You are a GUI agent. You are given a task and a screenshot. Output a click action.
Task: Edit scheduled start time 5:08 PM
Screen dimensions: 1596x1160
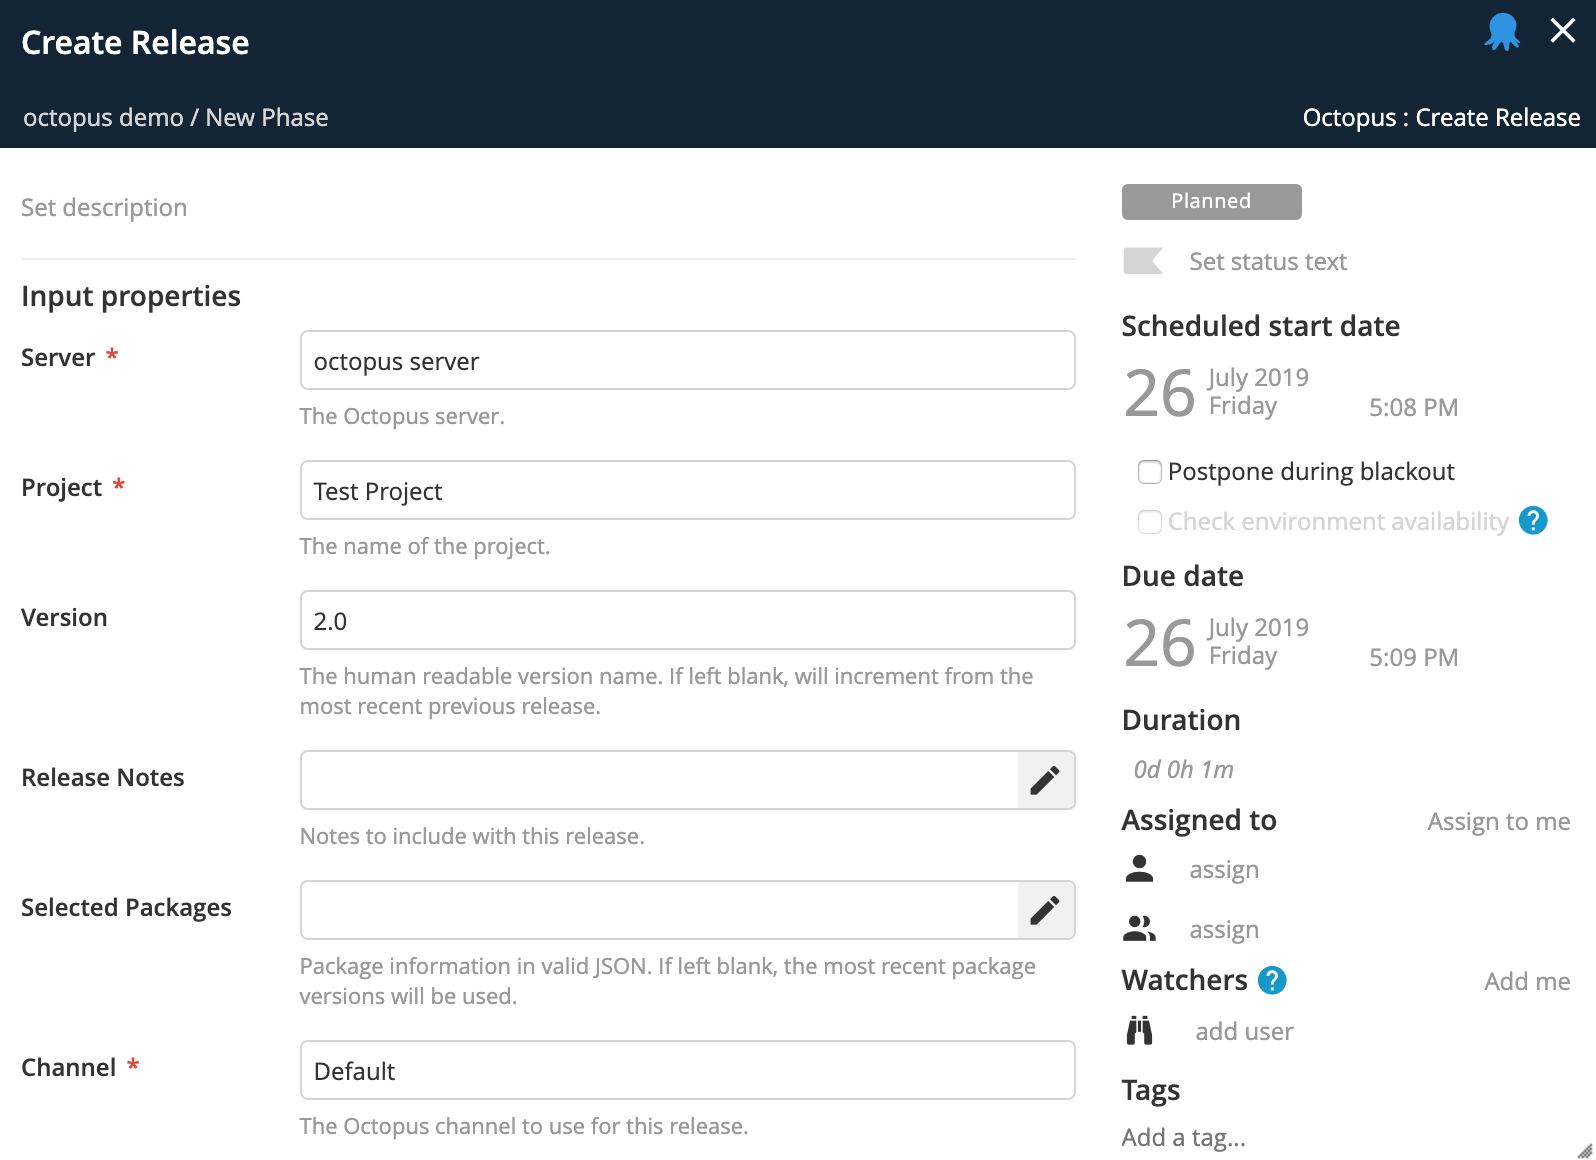pos(1413,407)
